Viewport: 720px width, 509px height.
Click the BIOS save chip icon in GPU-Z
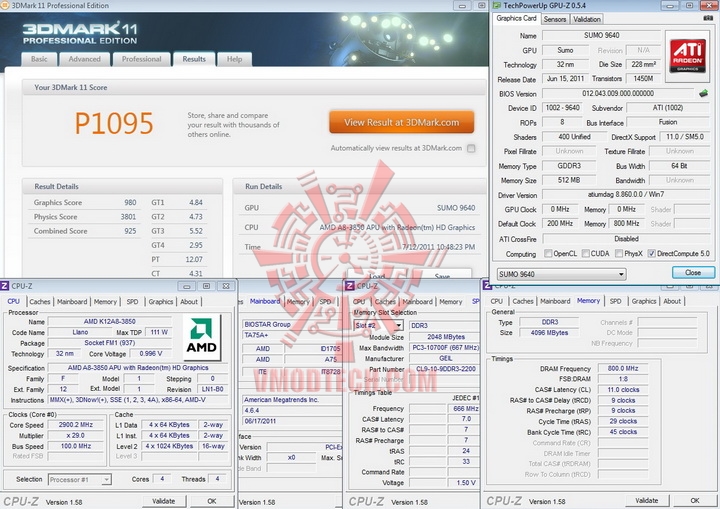703,93
